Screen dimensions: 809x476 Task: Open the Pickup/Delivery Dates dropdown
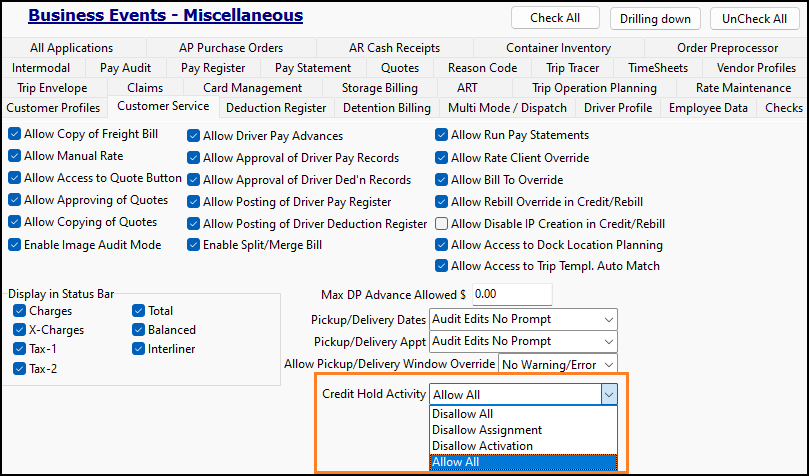point(523,320)
